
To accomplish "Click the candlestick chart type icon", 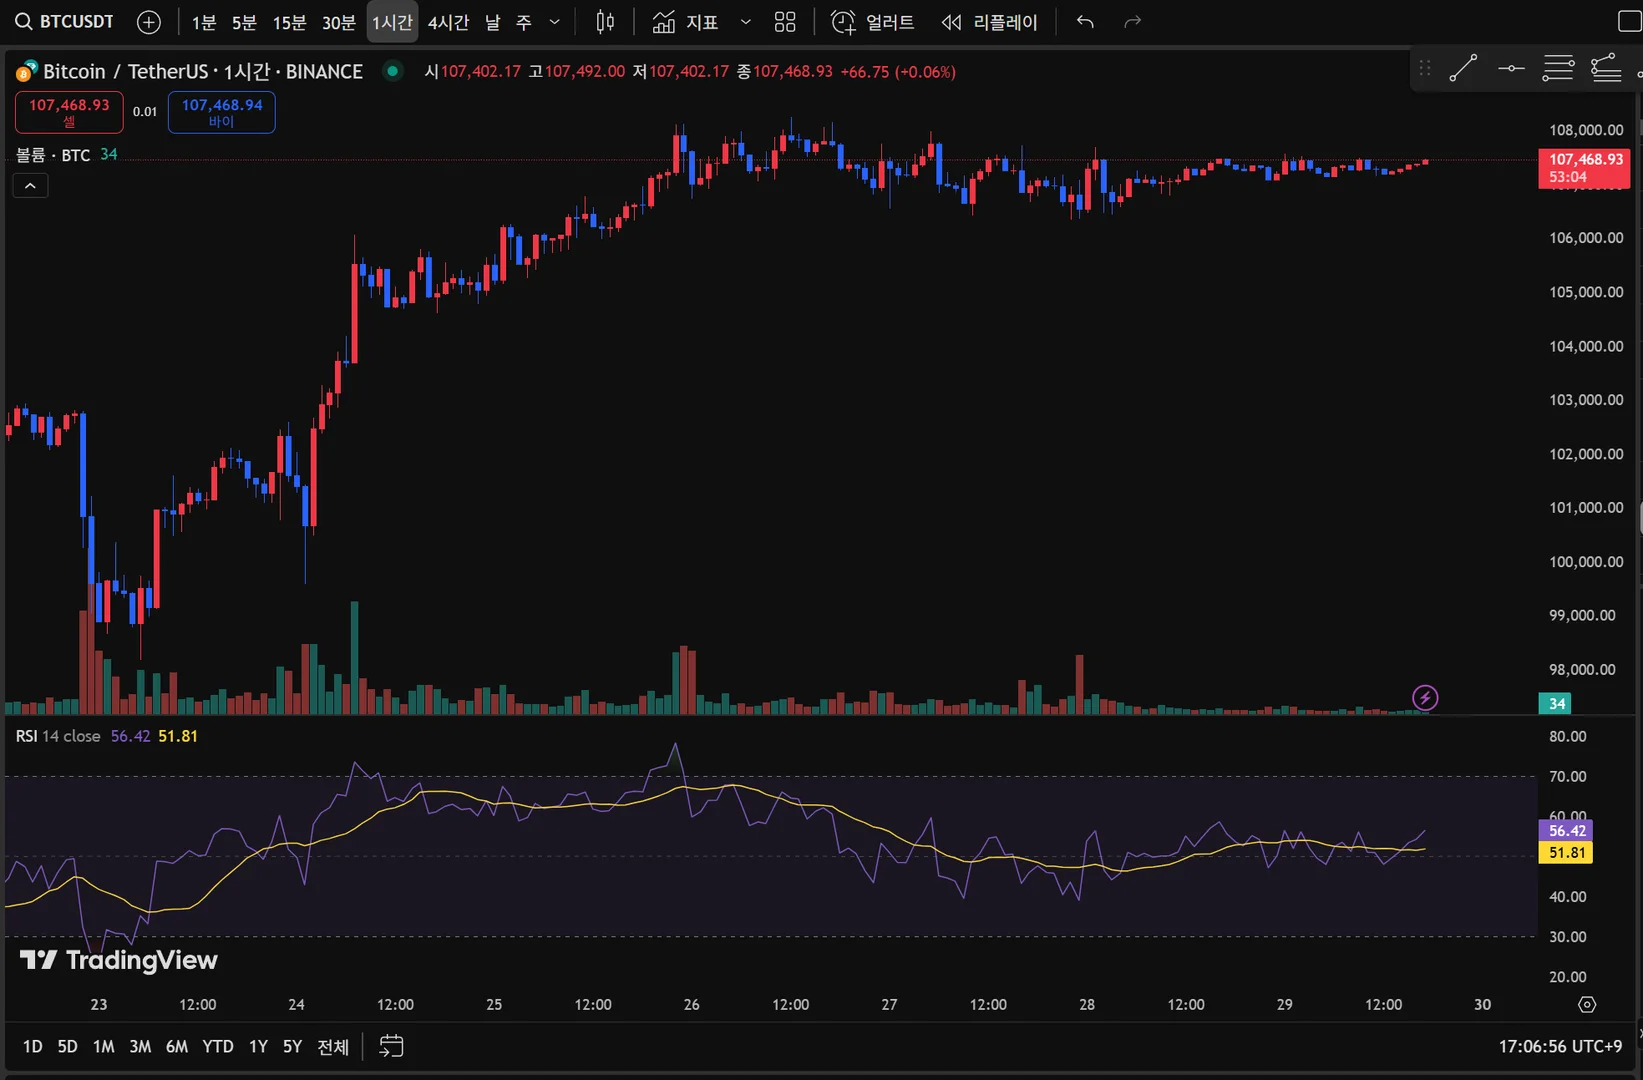I will [x=605, y=22].
